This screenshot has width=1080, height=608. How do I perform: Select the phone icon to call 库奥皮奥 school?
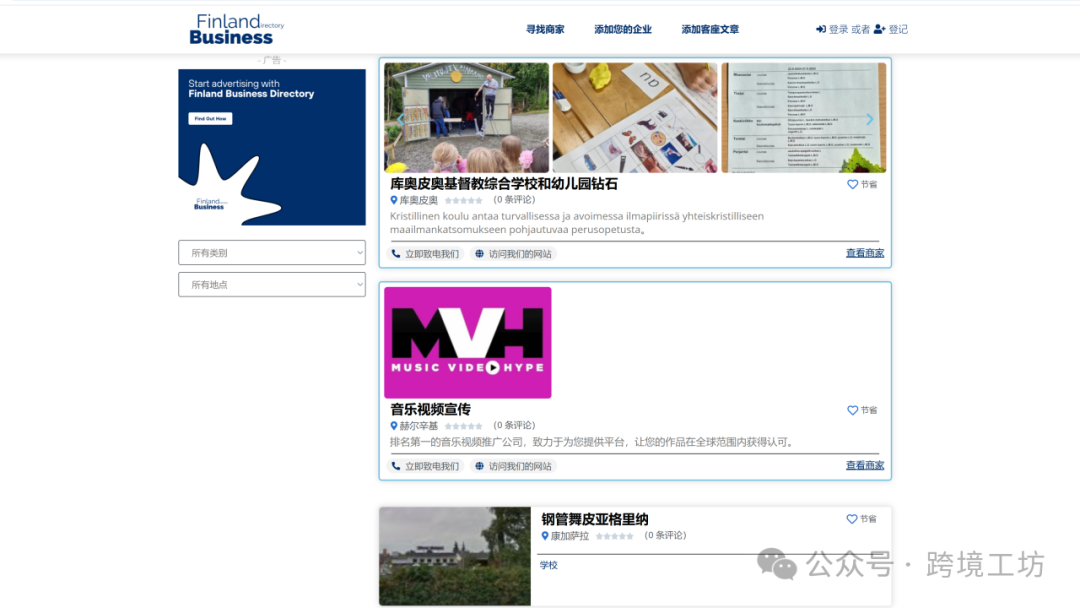pyautogui.click(x=395, y=253)
